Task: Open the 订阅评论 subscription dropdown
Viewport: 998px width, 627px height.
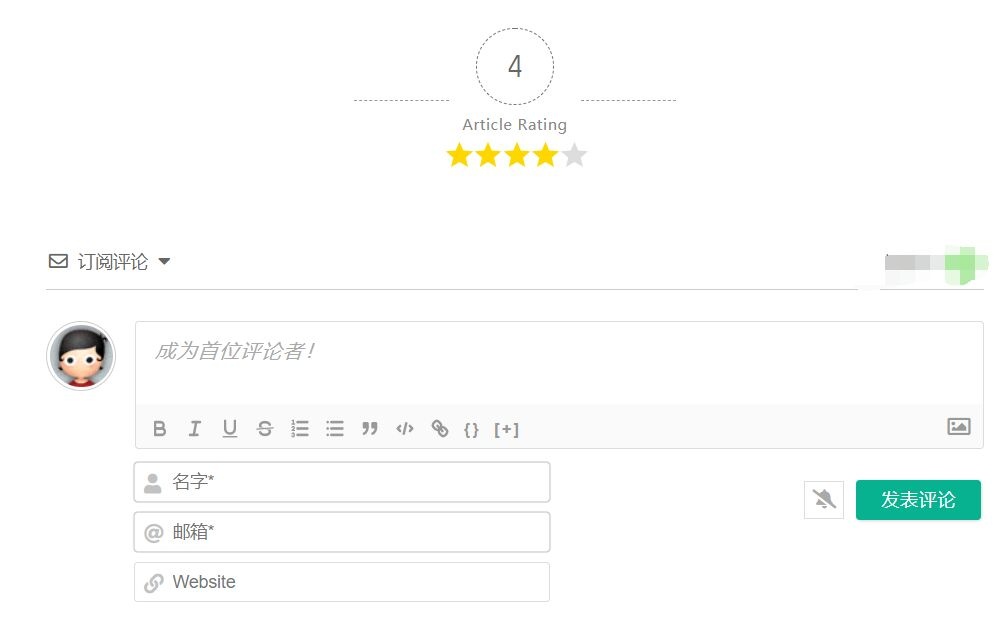Action: click(110, 262)
